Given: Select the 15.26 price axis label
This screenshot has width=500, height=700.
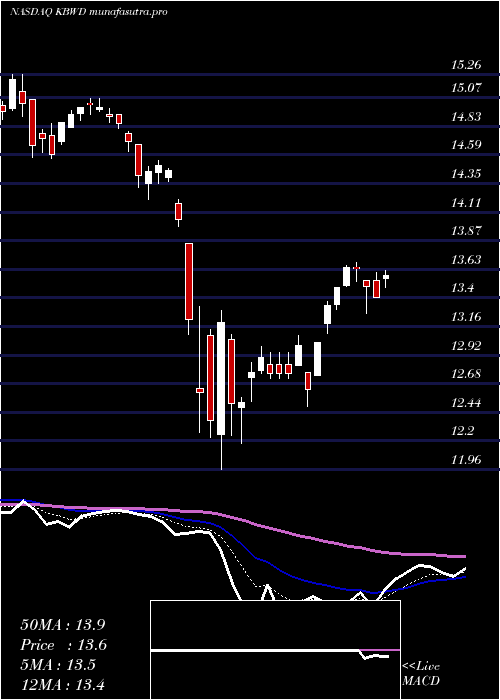Looking at the screenshot, I should [466, 65].
